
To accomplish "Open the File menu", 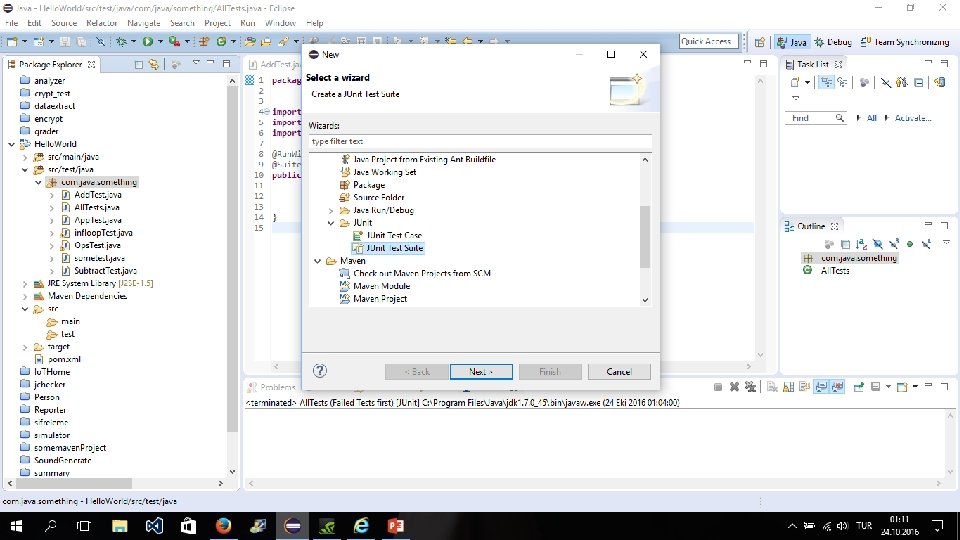I will (12, 23).
